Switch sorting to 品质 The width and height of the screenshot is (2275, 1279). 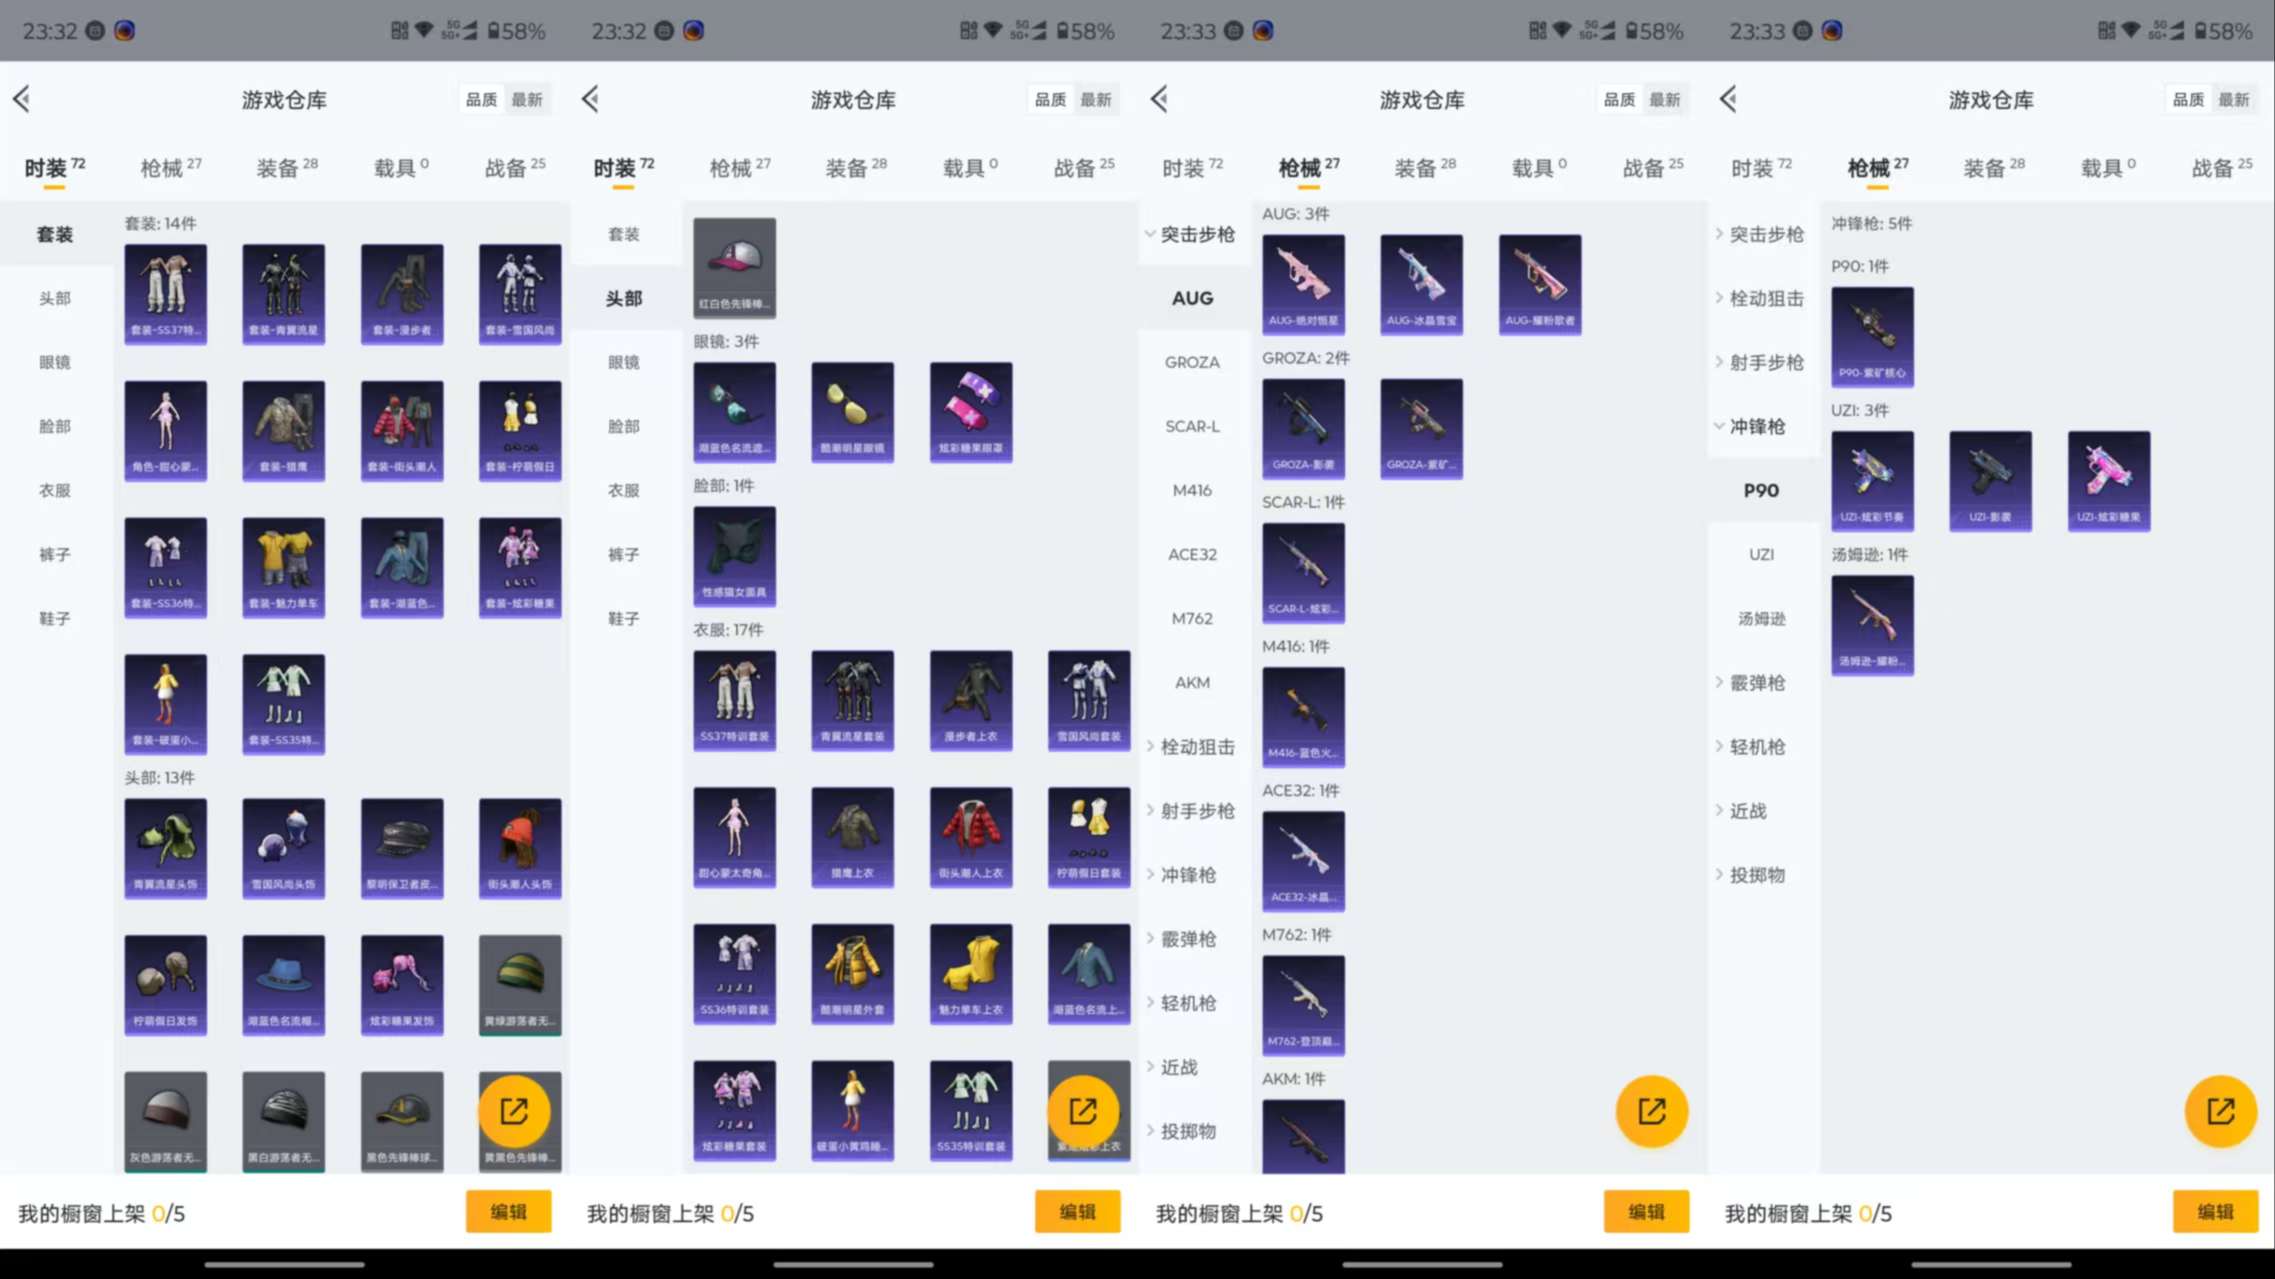click(x=482, y=99)
